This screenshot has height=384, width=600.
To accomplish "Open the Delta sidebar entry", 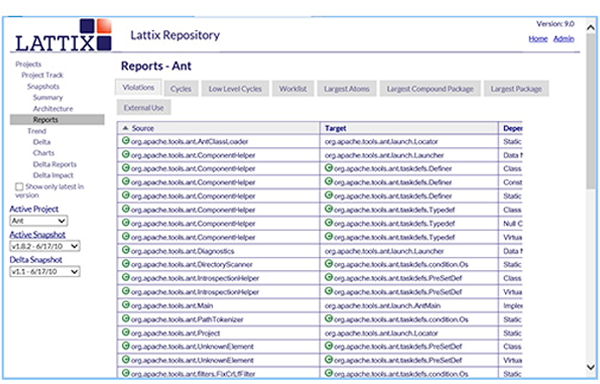I will 42,142.
